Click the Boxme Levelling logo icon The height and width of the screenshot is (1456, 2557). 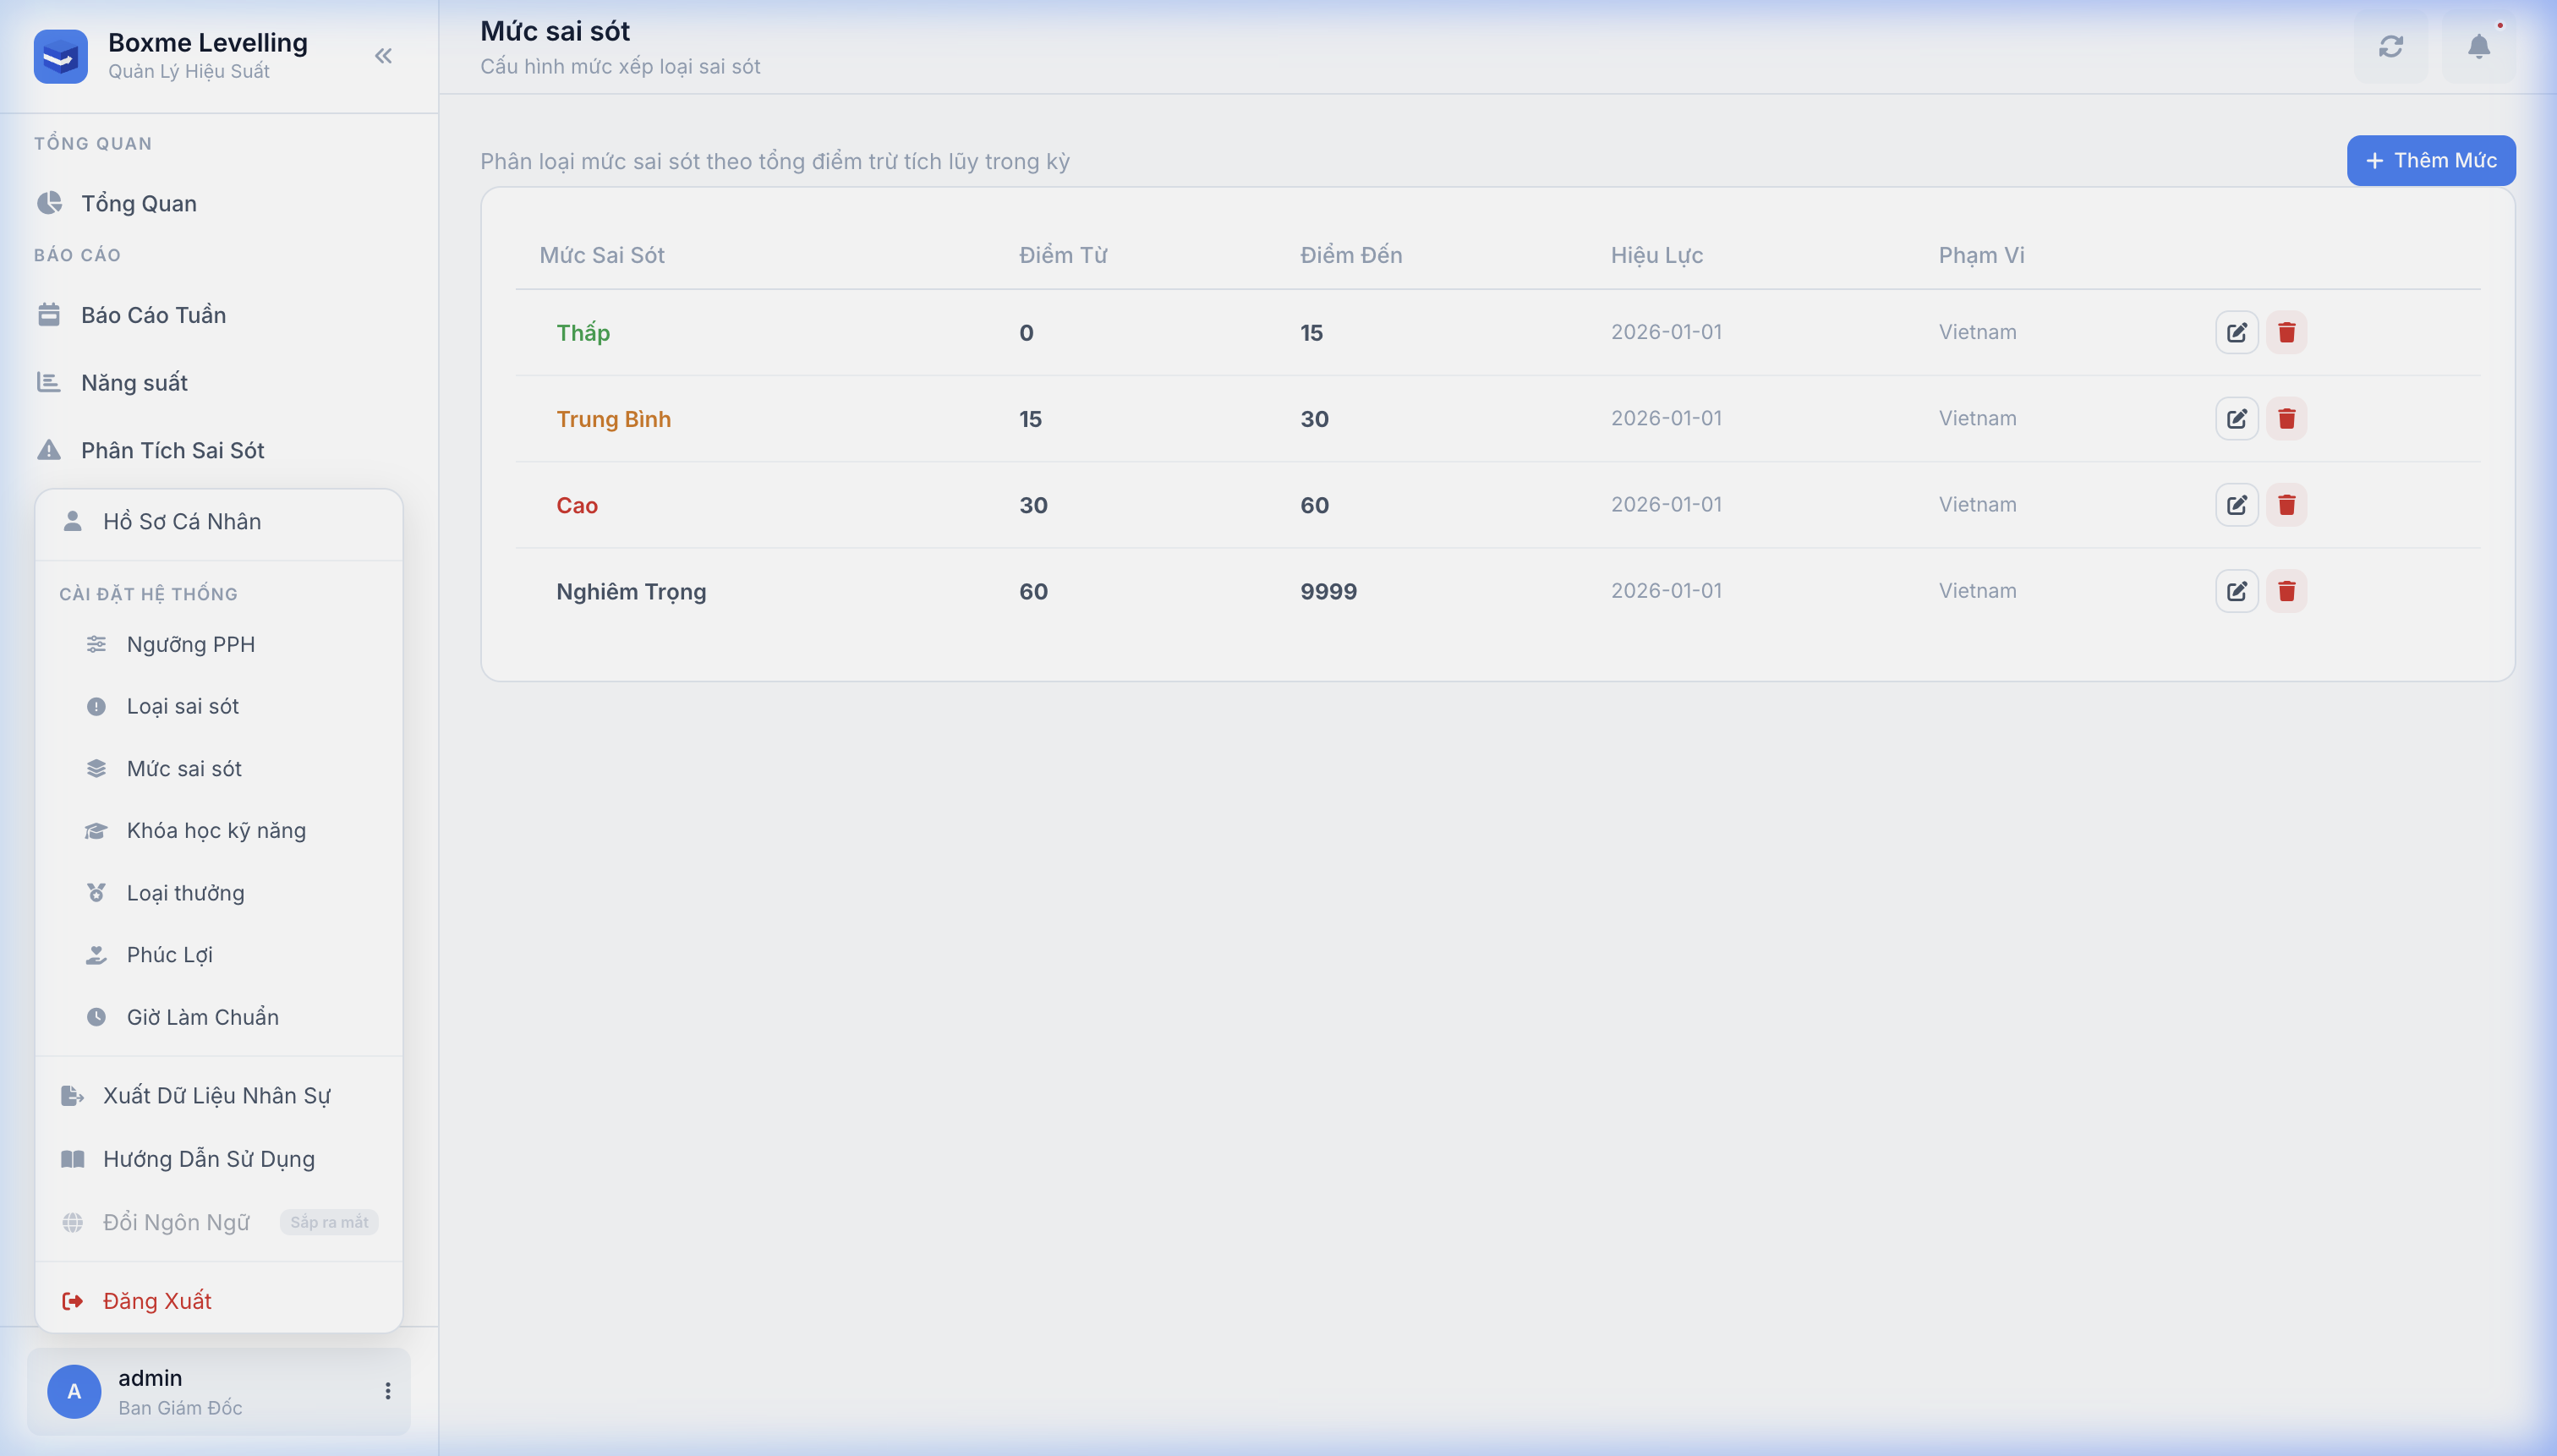[60, 56]
